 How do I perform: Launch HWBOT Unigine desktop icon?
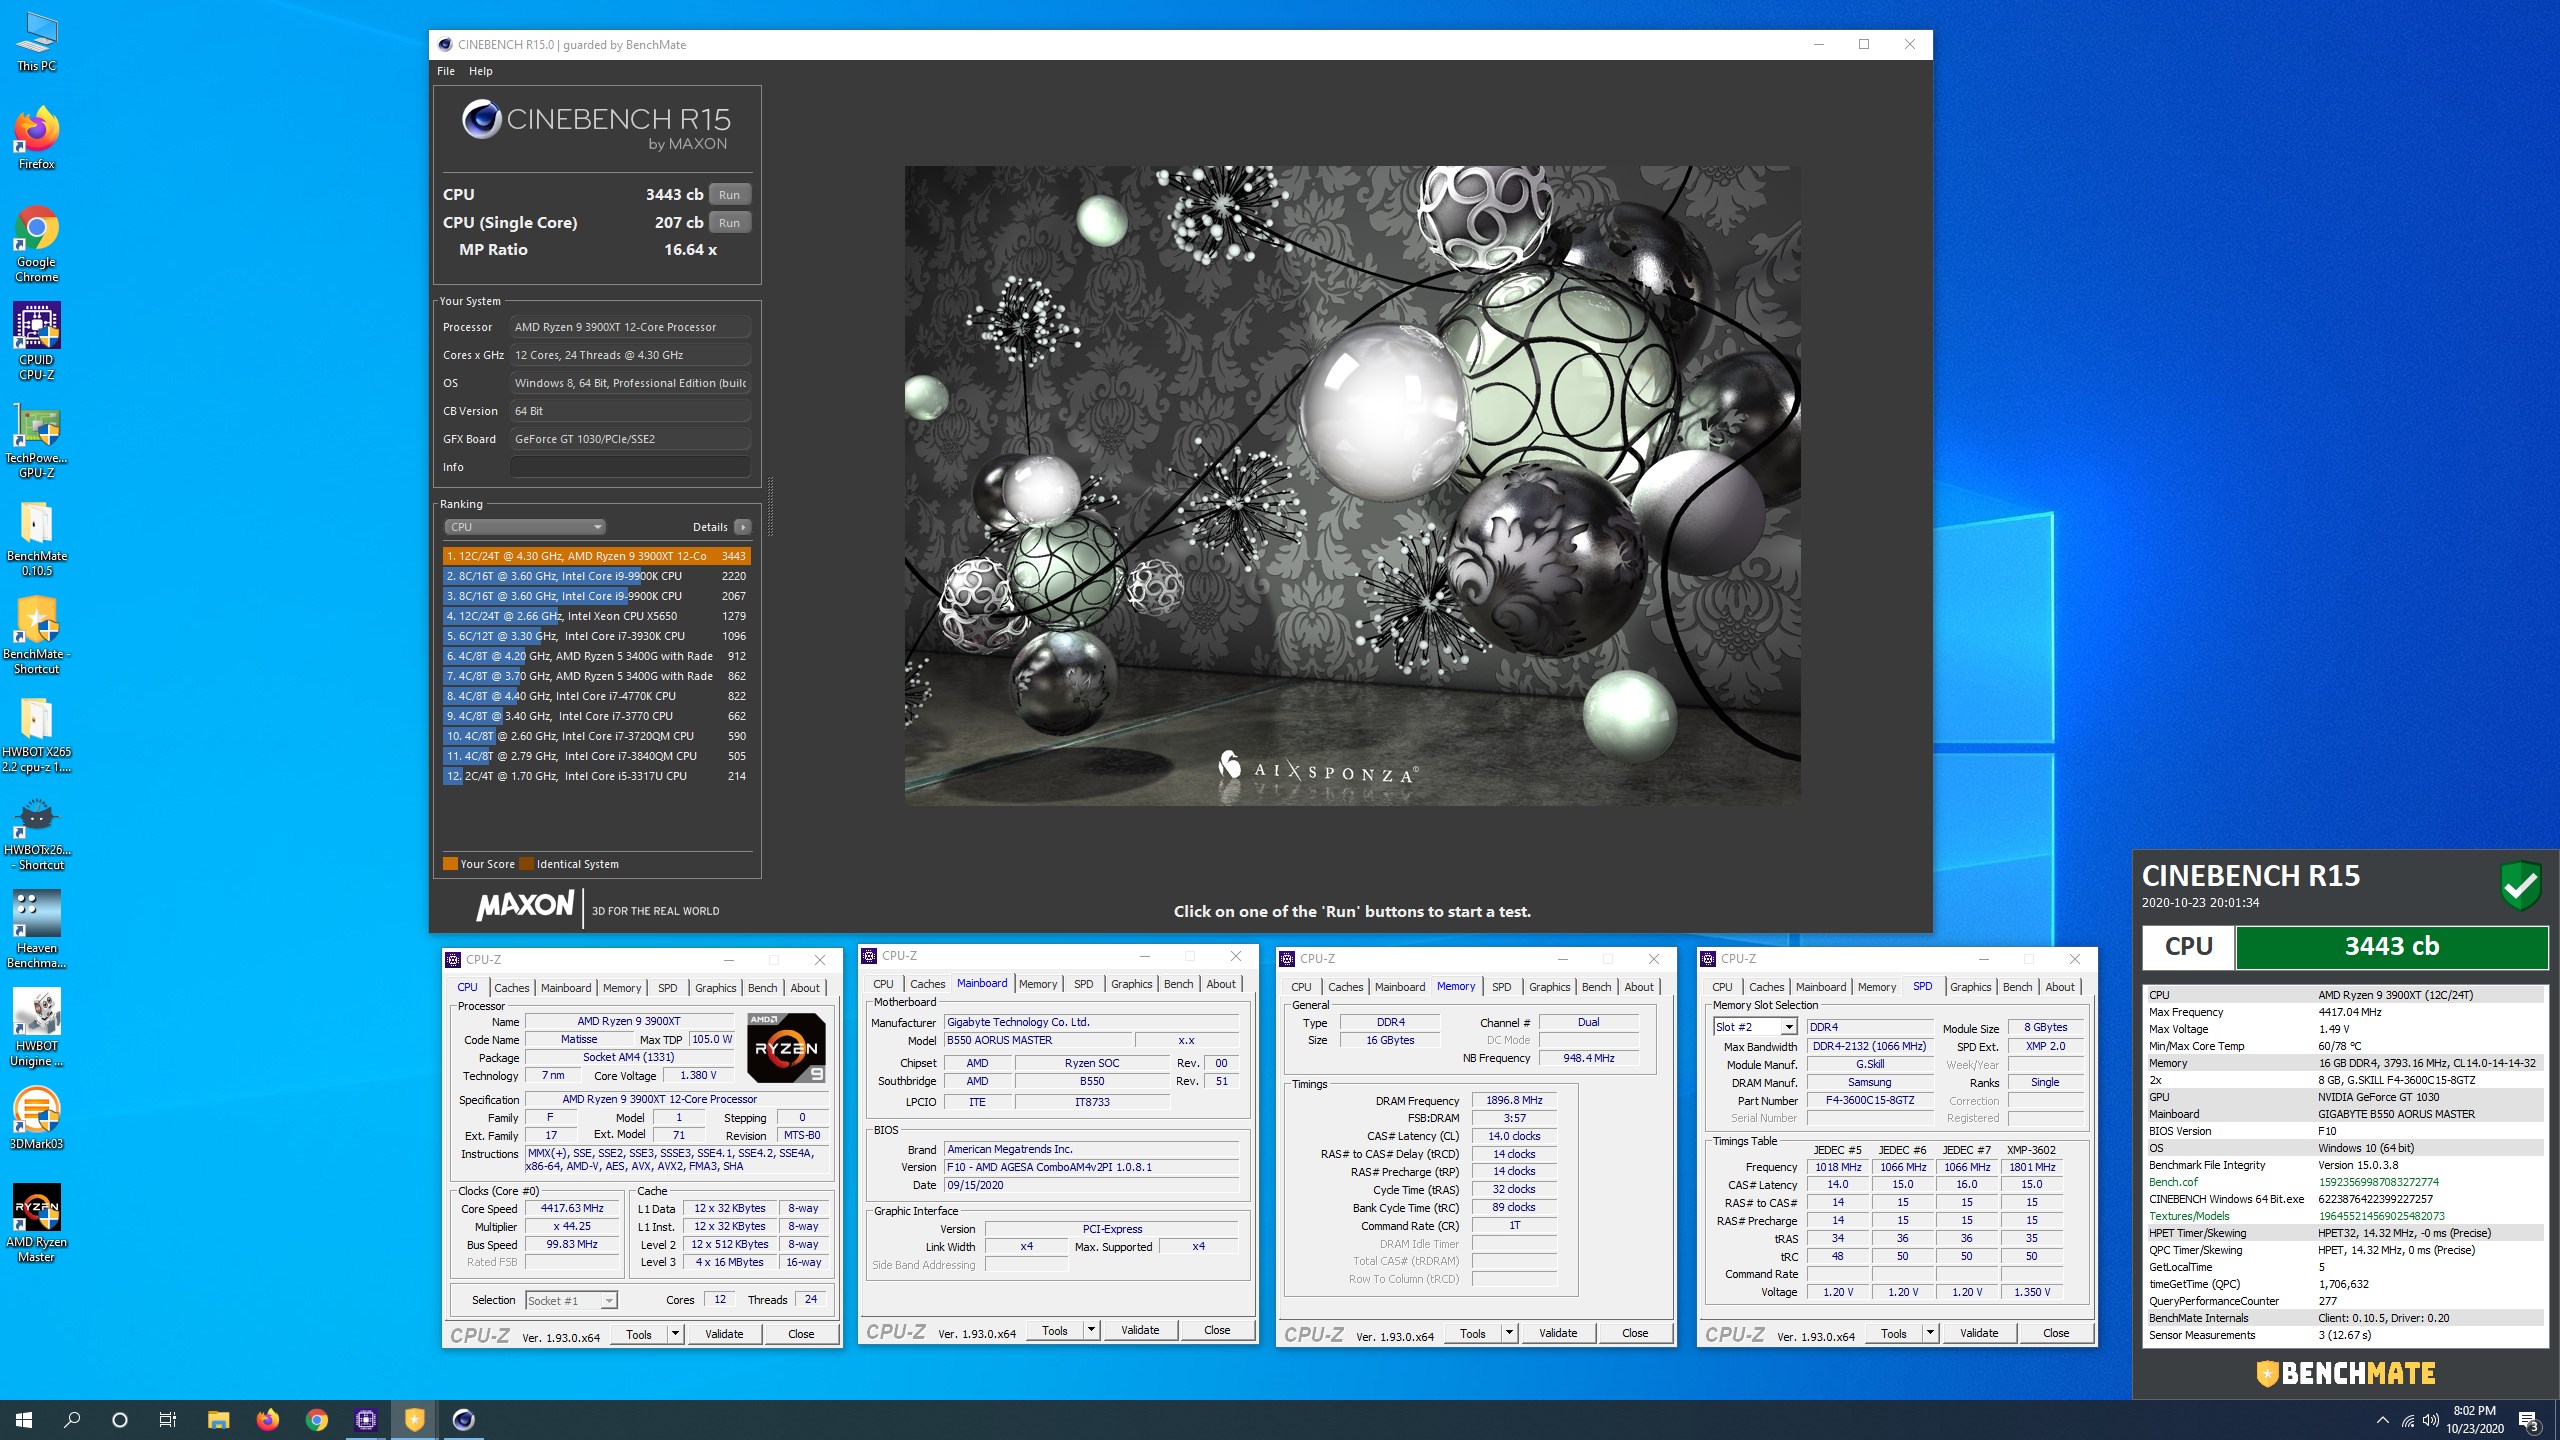point(37,1028)
